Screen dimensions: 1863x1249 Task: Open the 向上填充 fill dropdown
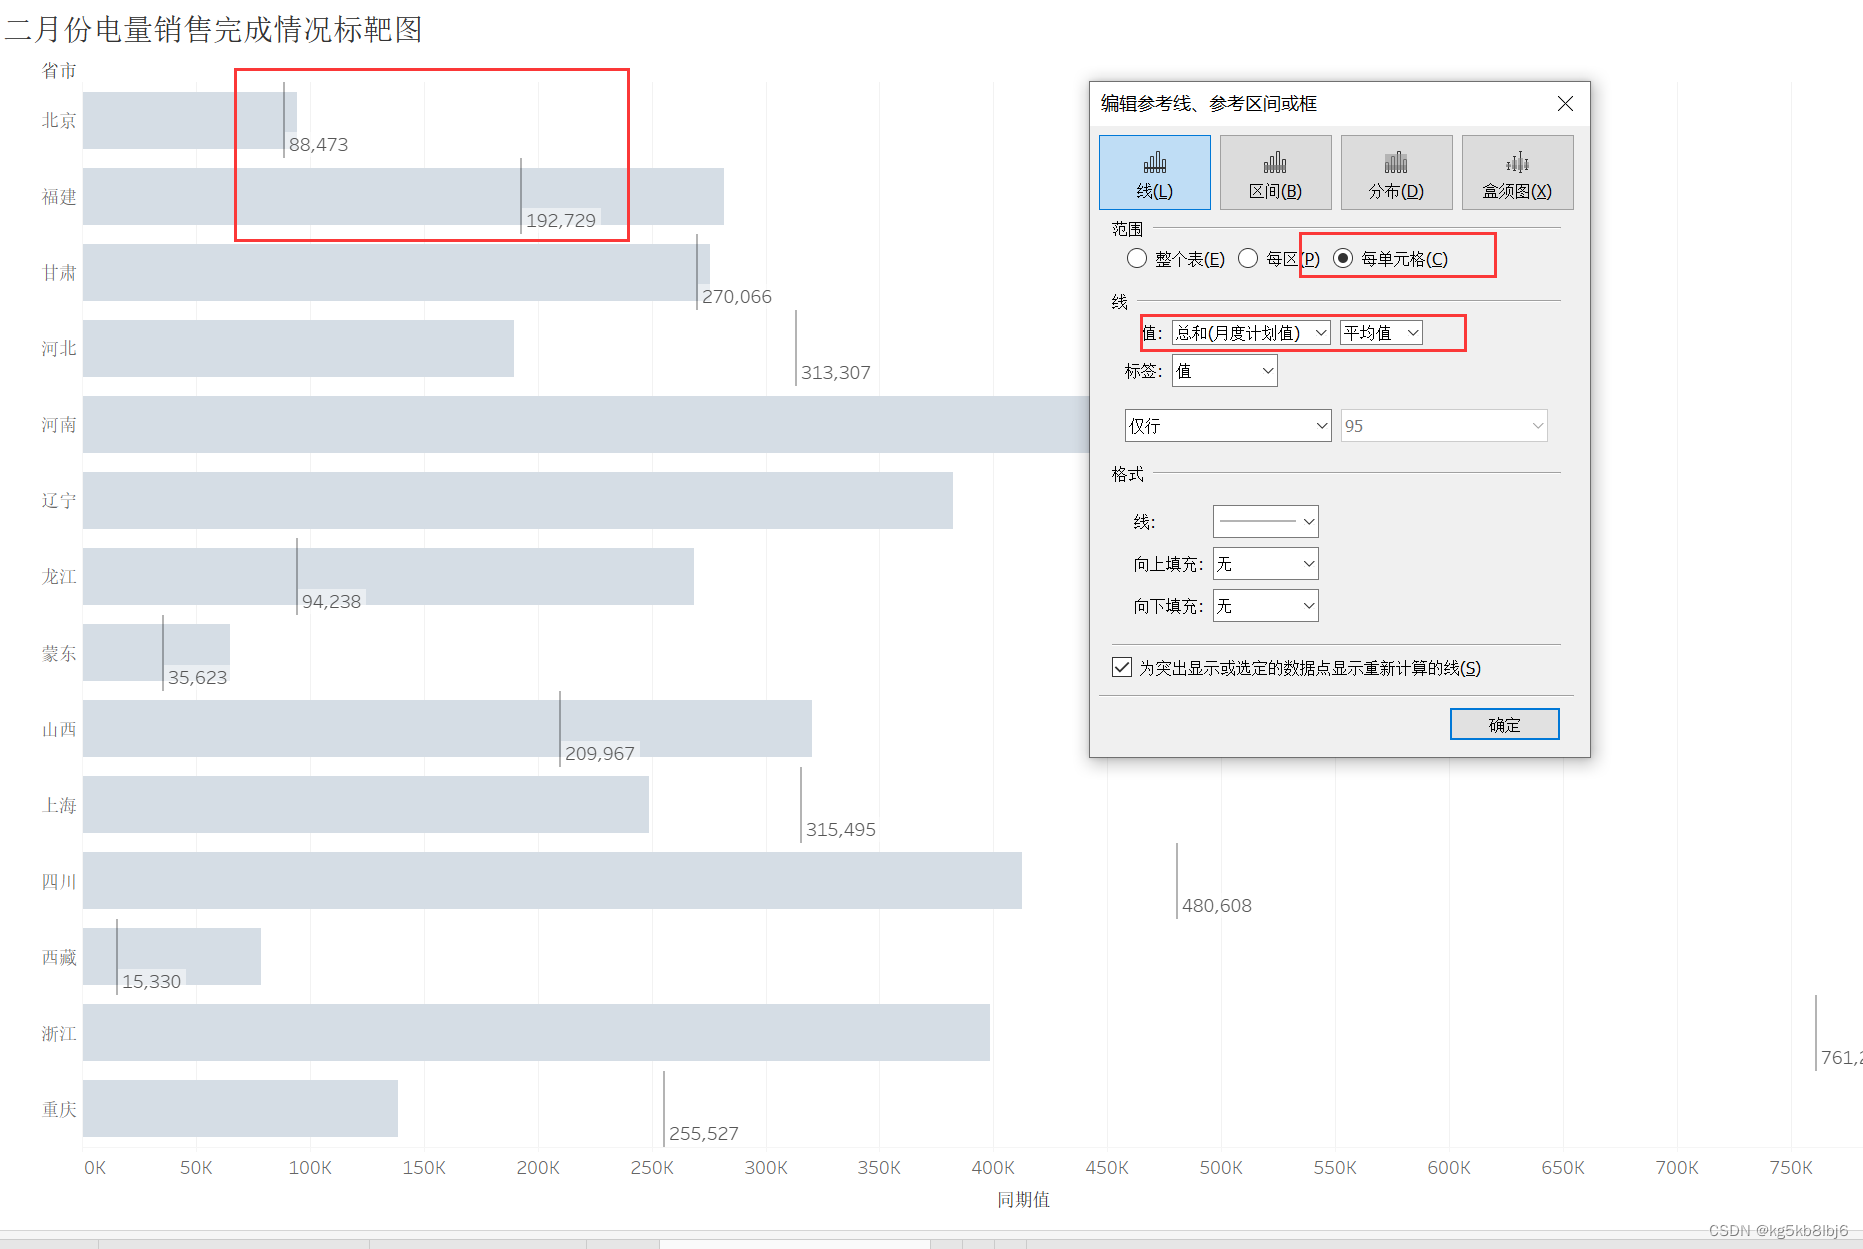(1266, 564)
